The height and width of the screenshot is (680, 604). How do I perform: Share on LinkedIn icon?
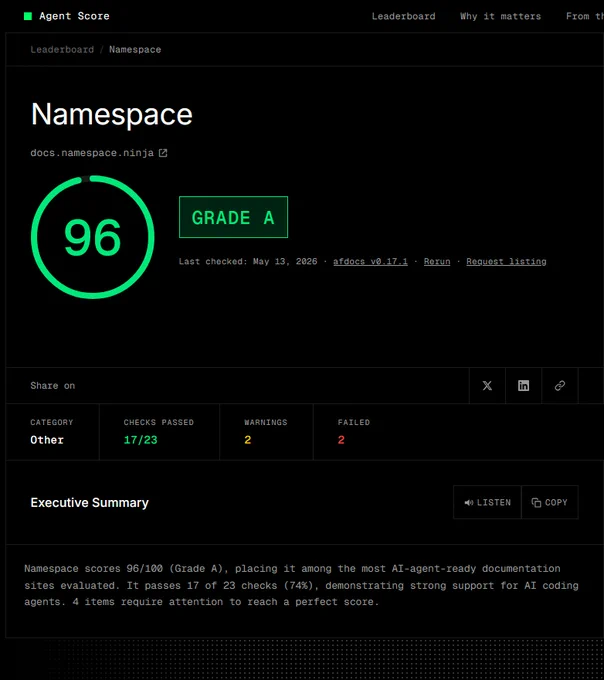(523, 386)
